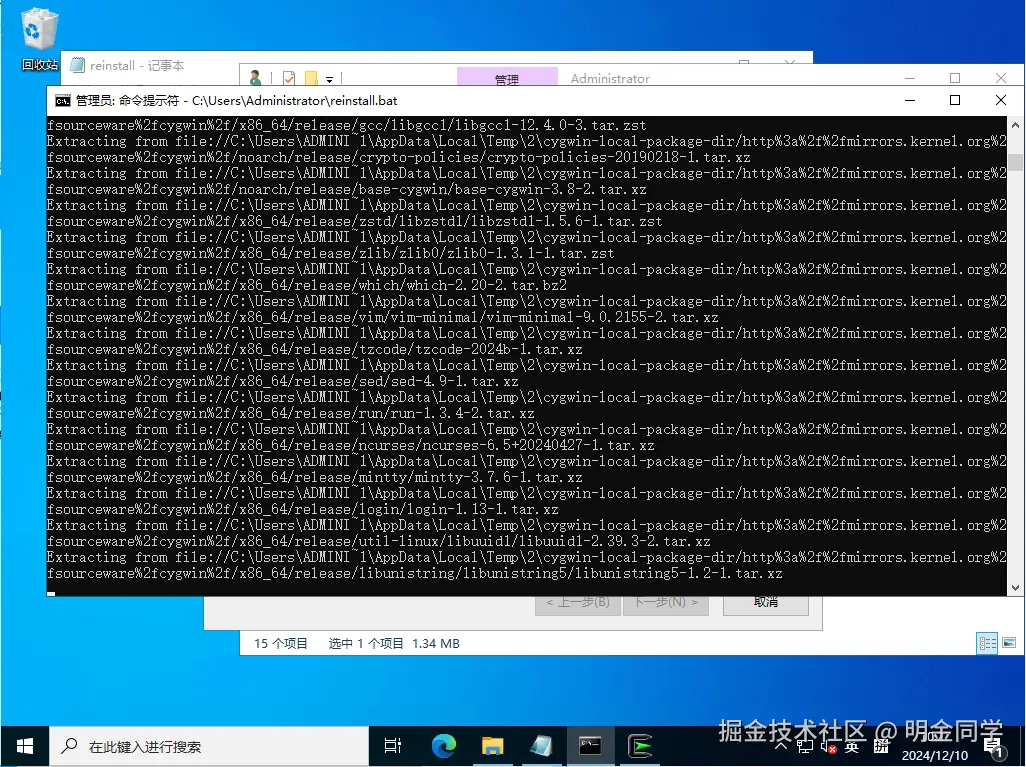Click New Folder icon in Explorer quick access toolbar
Screen dimensions: 1026x767
pos(311,79)
